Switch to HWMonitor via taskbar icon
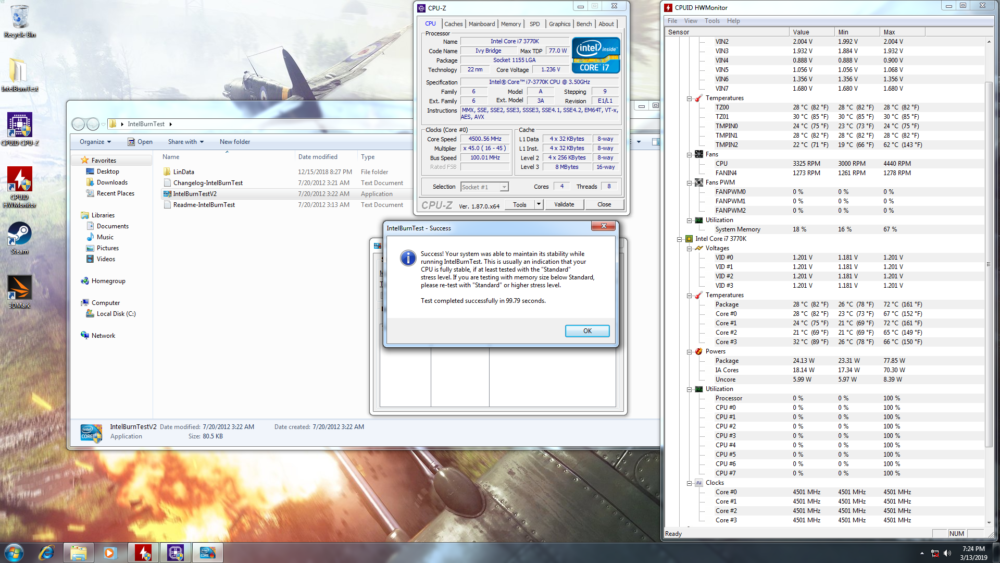1000x563 pixels. pos(143,552)
